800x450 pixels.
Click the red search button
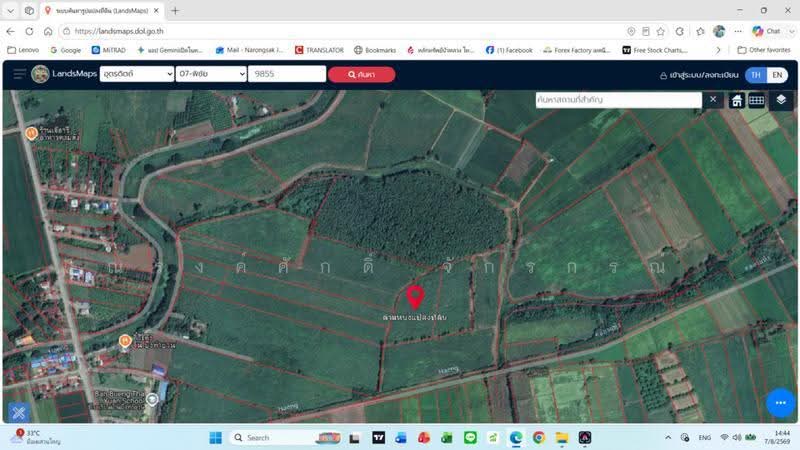tap(361, 74)
